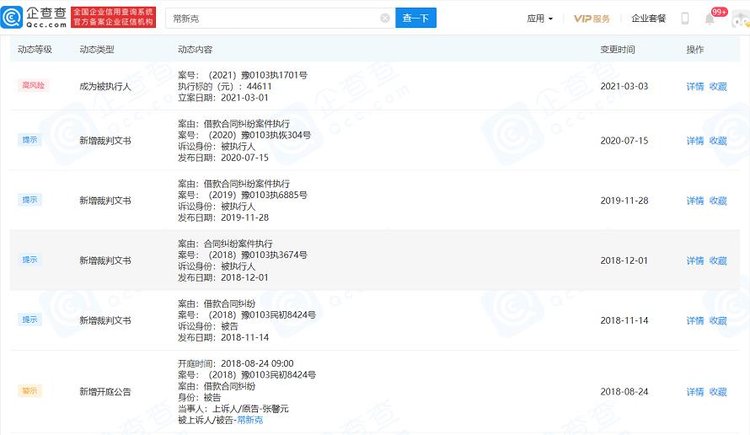750x435 pixels.
Task: Click the 提示 tag in the 2018-12-01 row
Action: point(30,259)
